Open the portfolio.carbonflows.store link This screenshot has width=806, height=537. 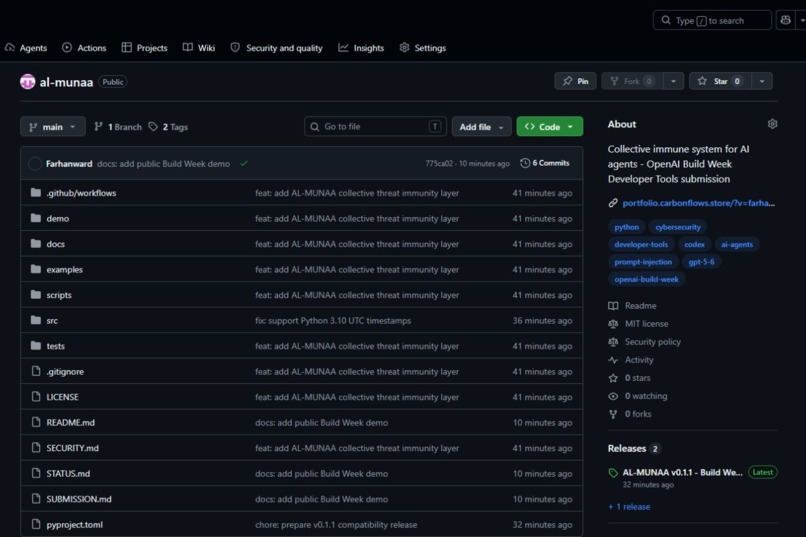tap(699, 203)
